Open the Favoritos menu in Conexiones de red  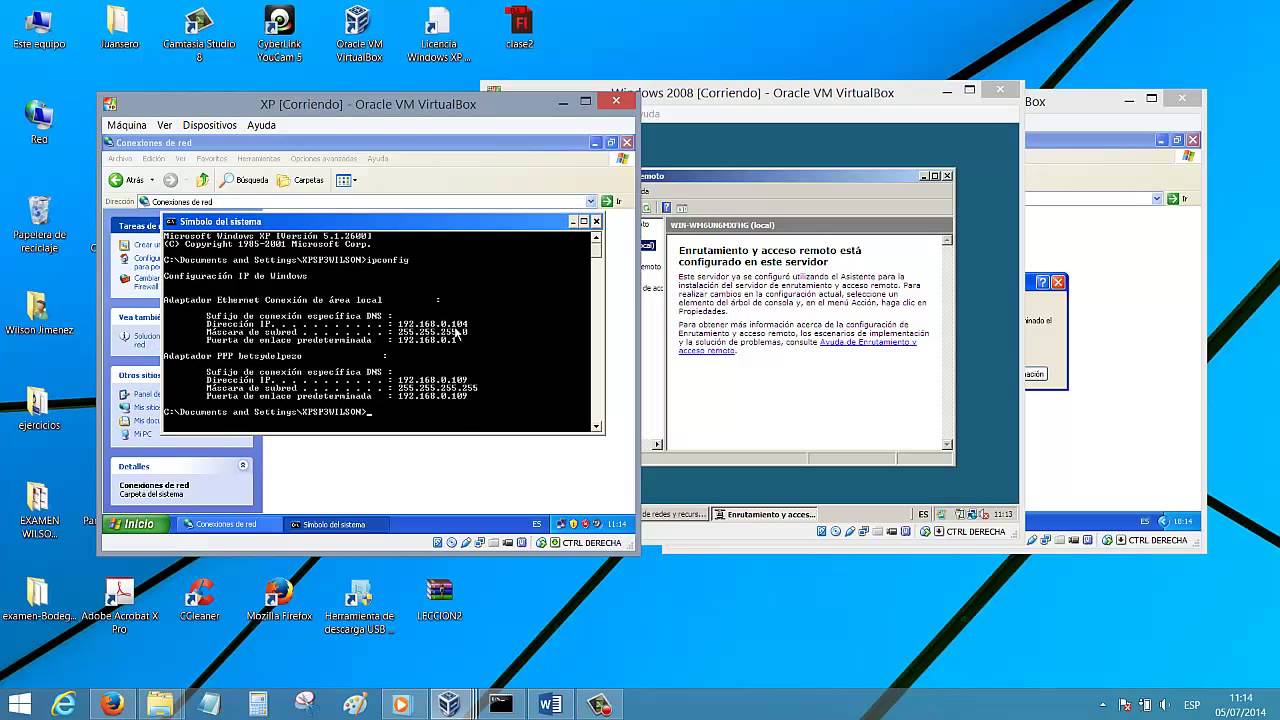point(211,159)
